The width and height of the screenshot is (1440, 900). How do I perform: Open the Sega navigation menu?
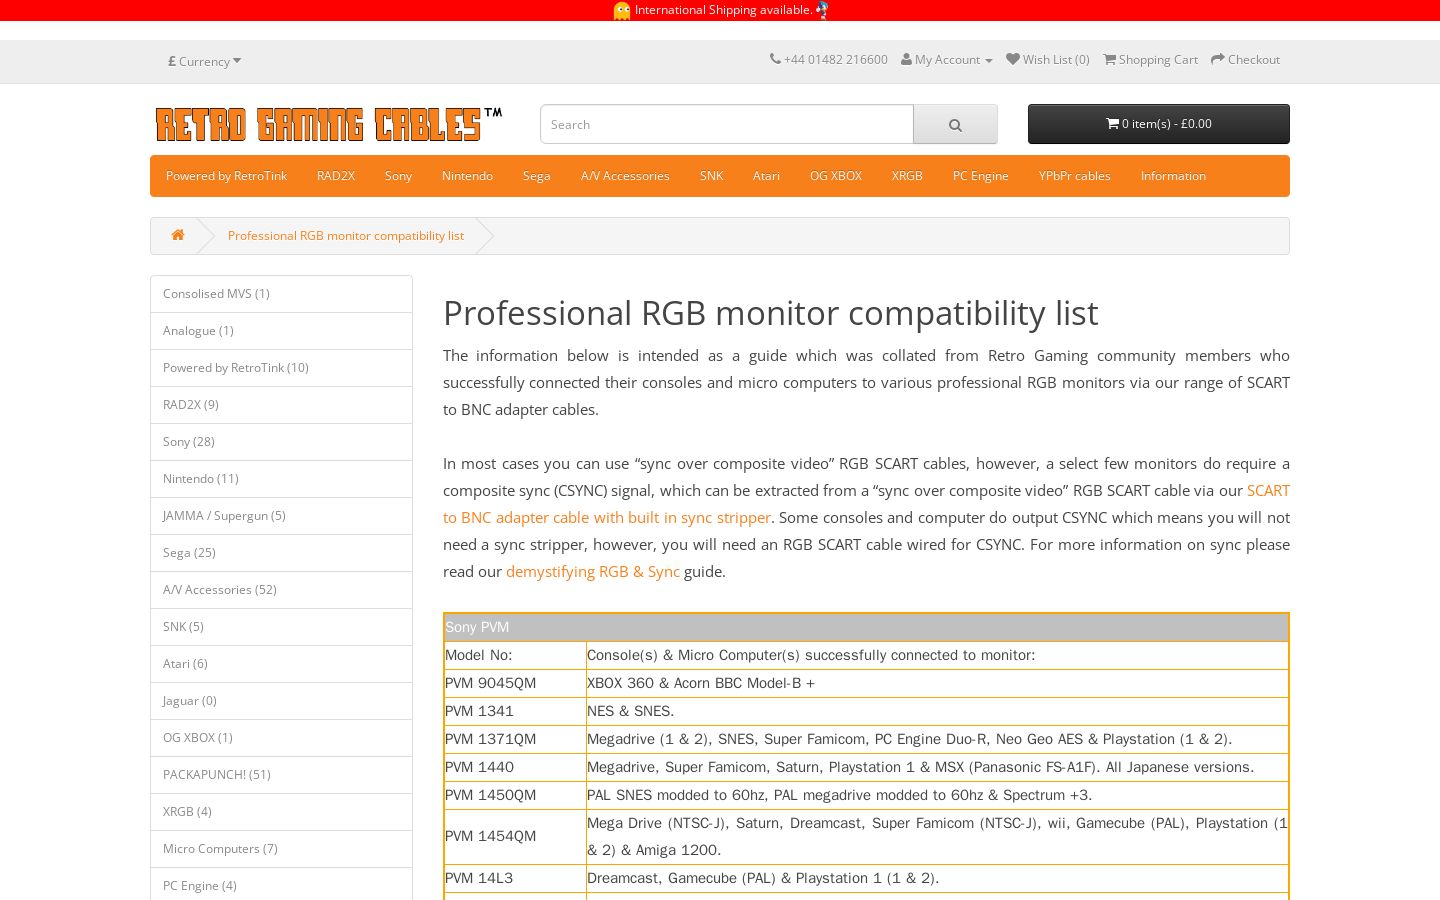[x=537, y=176]
